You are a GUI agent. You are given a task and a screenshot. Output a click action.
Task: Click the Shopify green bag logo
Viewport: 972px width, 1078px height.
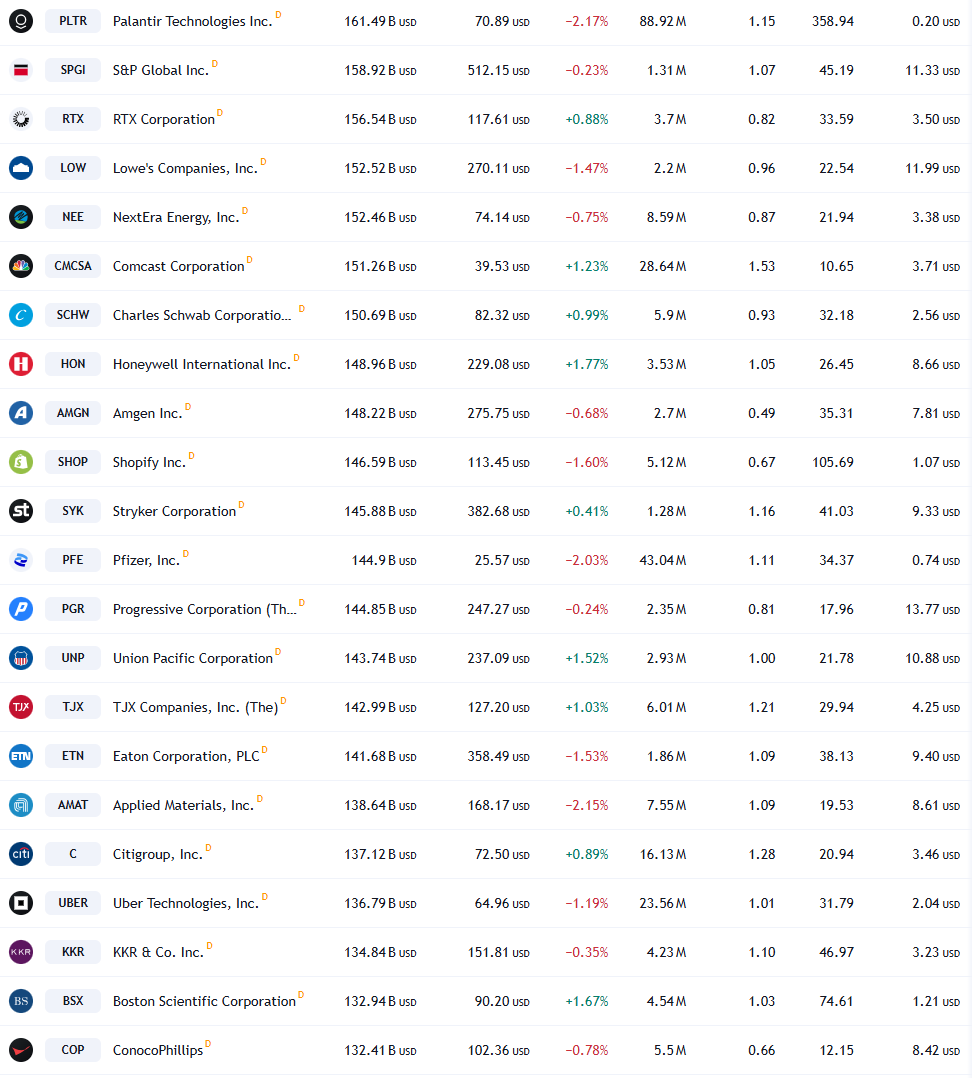(x=21, y=462)
